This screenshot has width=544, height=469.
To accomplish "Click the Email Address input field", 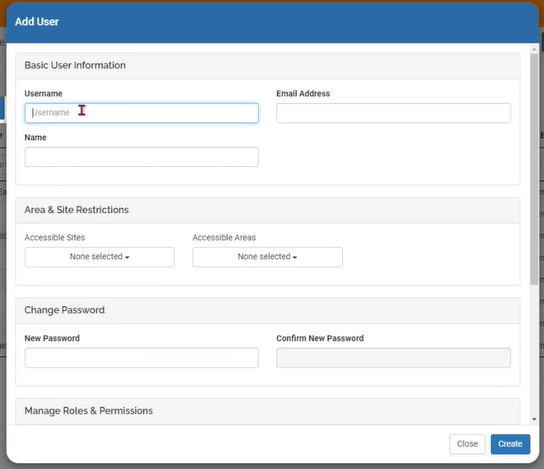I will point(393,113).
